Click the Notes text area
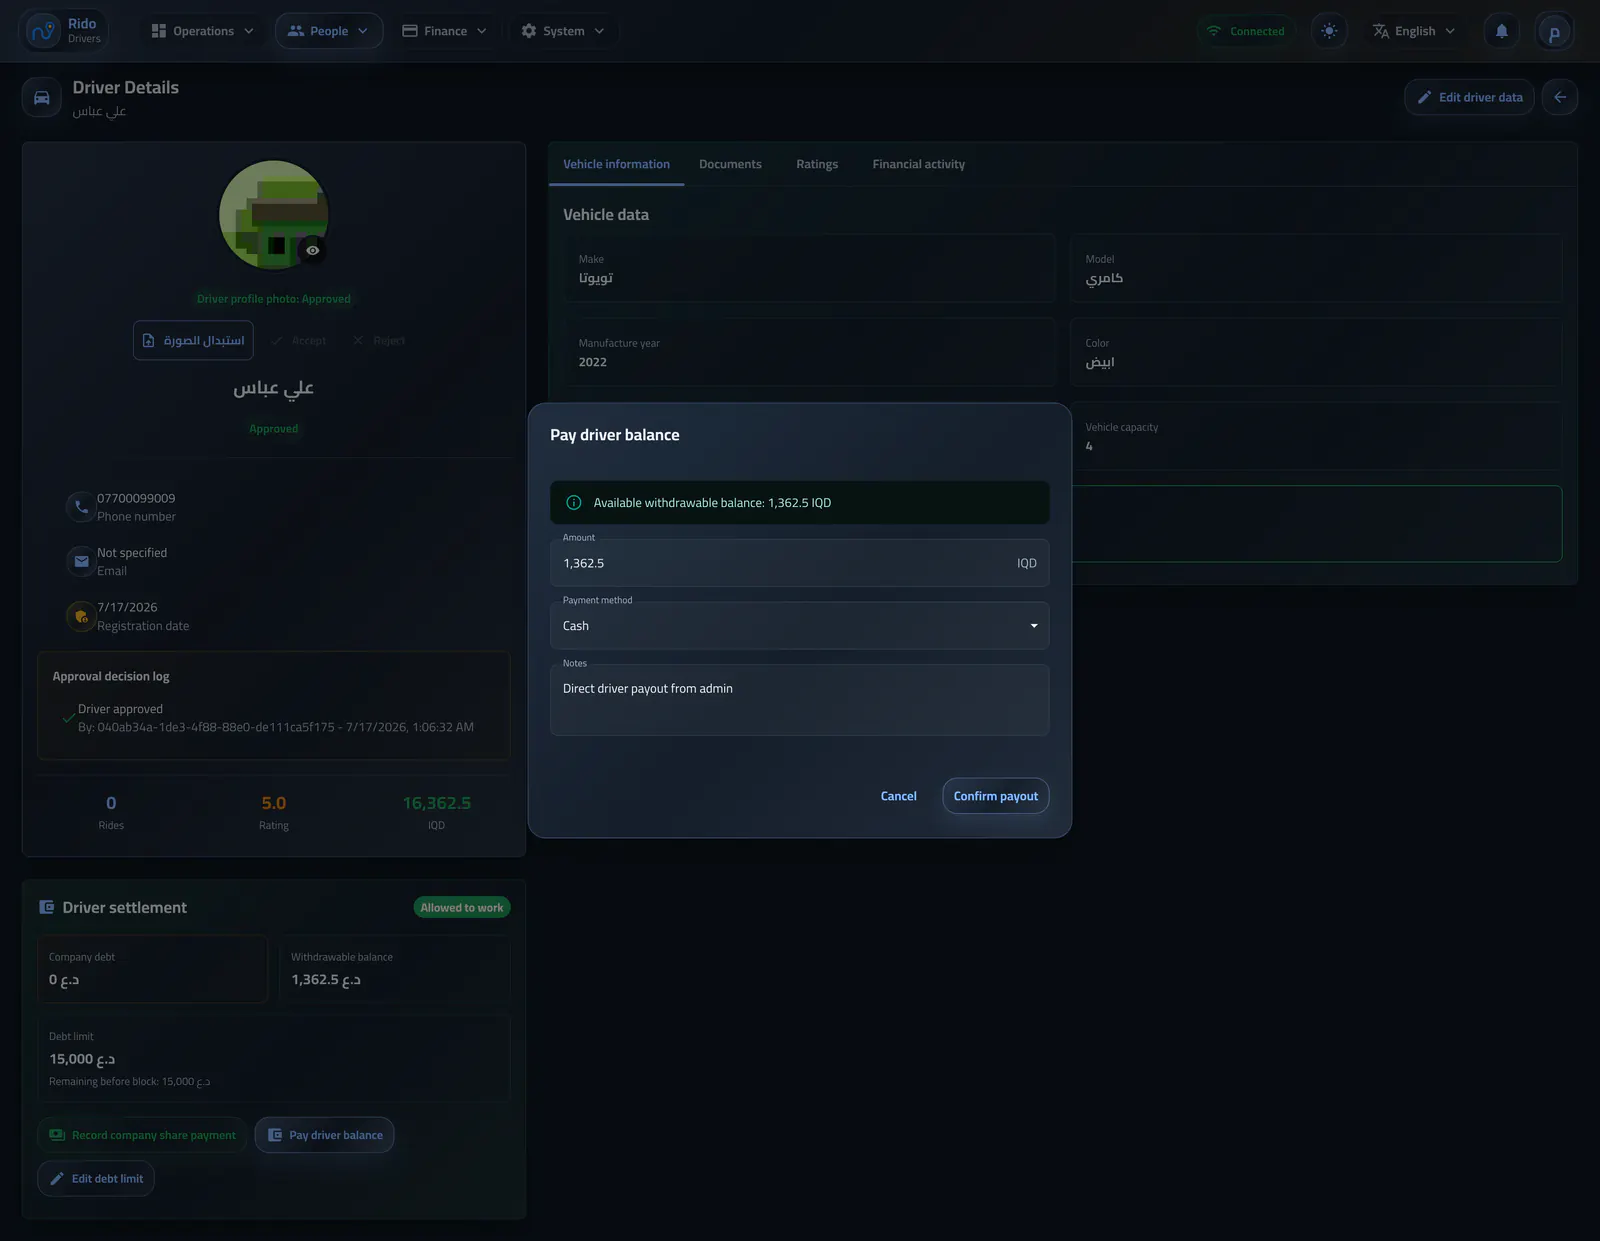The image size is (1600, 1241). click(799, 700)
